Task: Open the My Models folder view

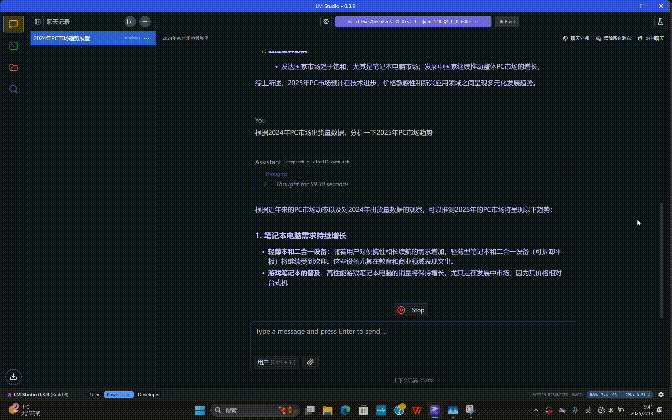Action: [13, 67]
